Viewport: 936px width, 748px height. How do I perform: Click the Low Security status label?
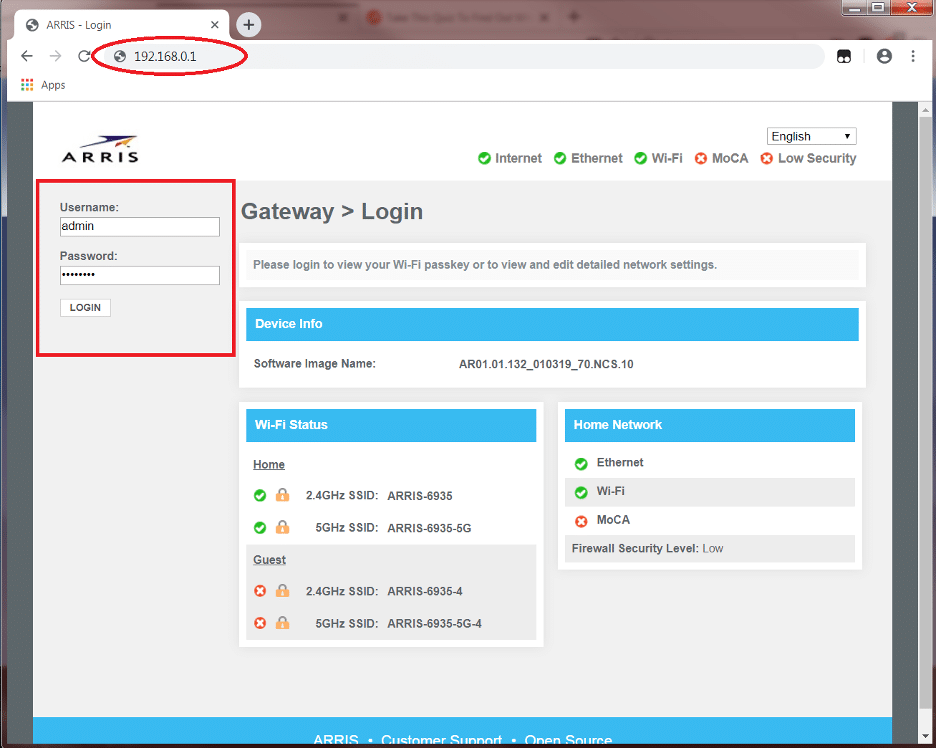pos(817,158)
